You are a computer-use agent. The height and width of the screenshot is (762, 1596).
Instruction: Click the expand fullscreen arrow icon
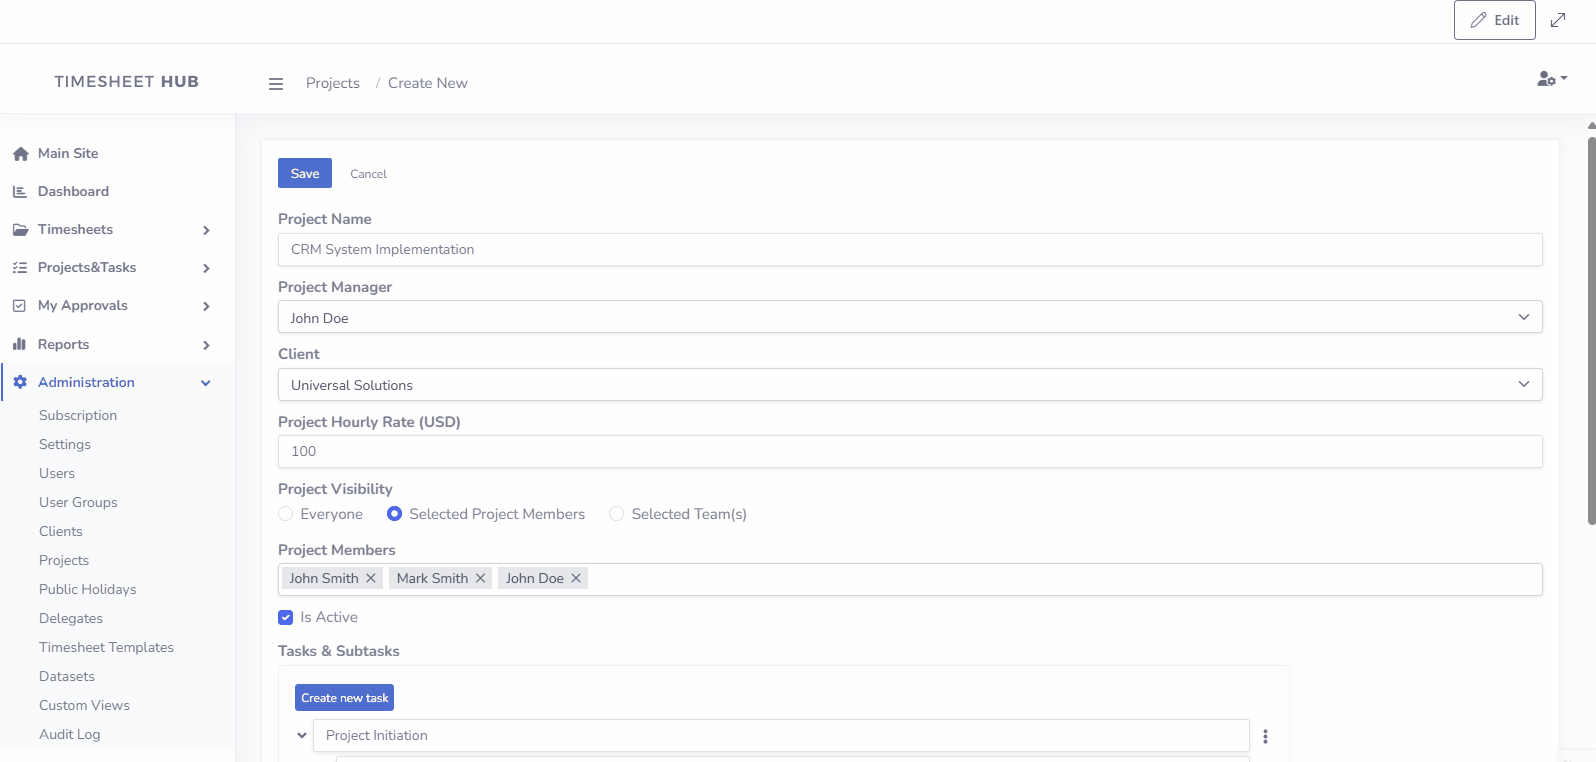pos(1558,20)
